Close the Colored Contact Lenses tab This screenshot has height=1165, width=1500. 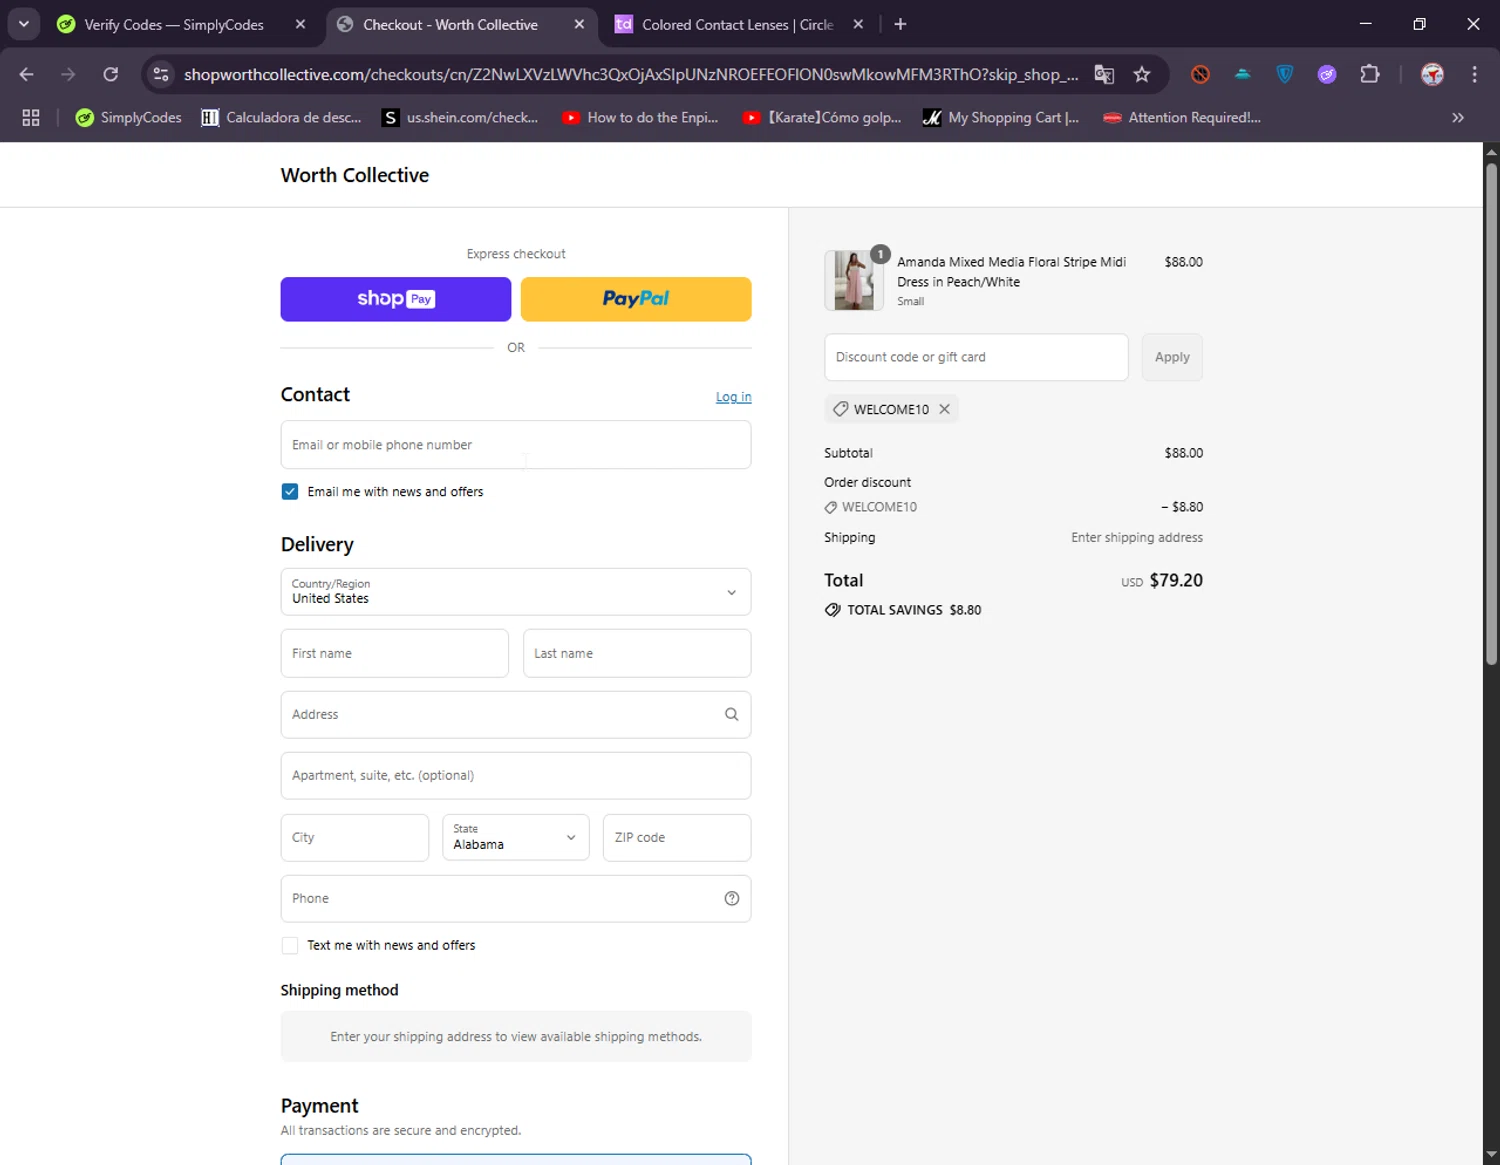pos(858,24)
